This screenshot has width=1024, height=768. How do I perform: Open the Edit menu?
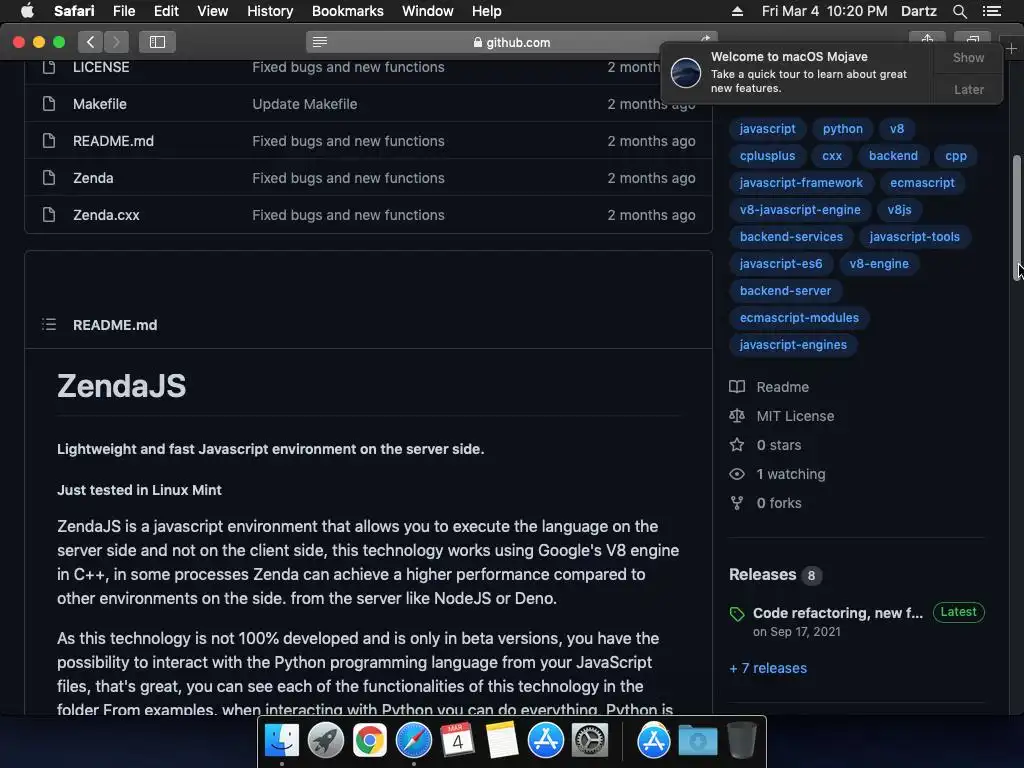166,11
